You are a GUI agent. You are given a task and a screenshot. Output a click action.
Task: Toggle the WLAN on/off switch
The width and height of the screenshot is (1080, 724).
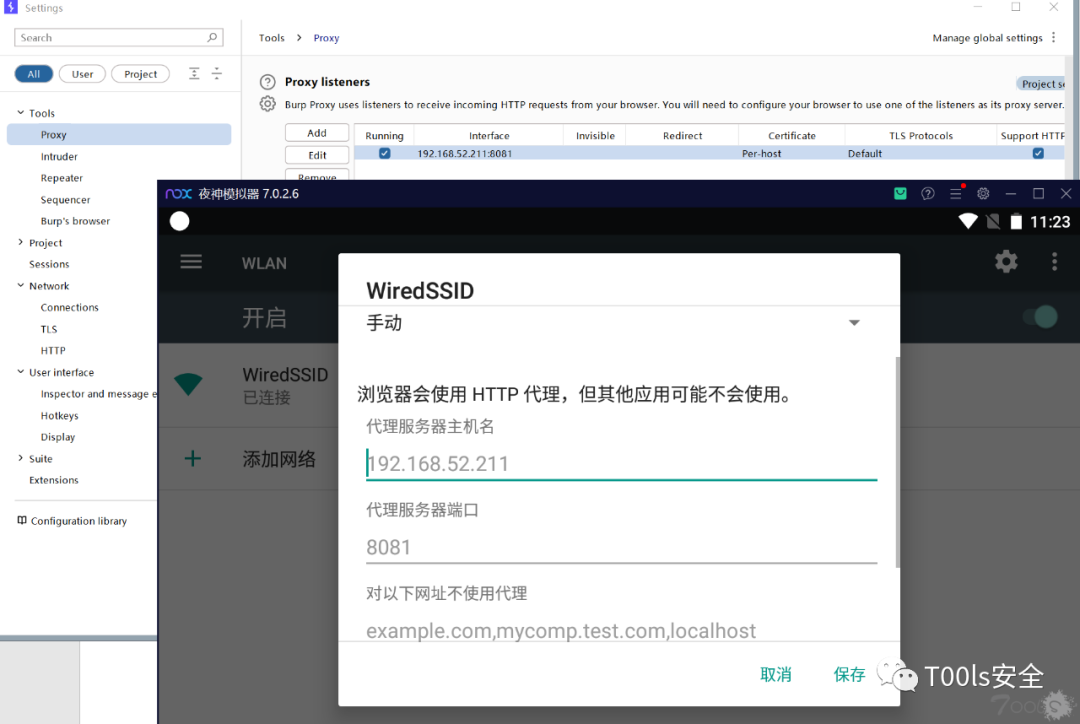1041,317
